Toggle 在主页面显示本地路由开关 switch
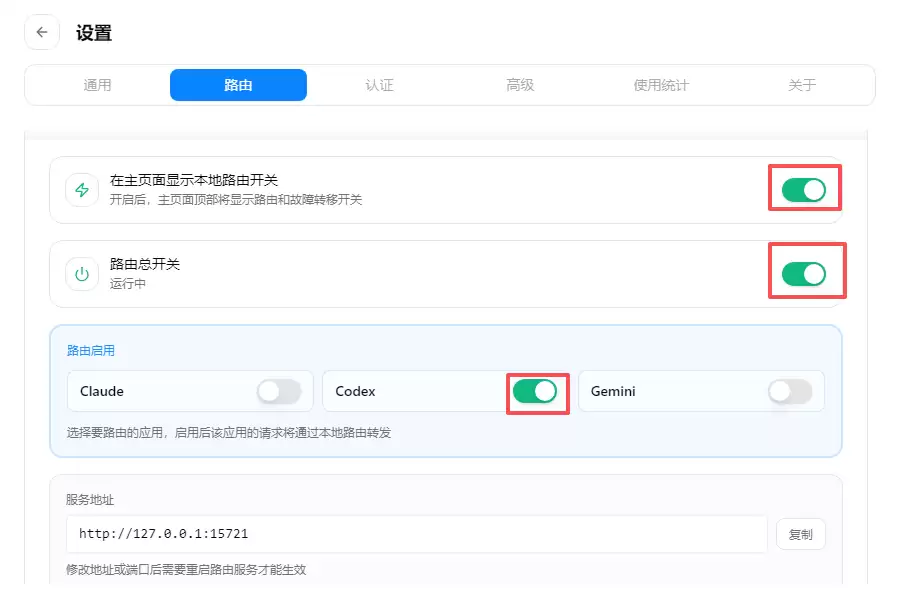 tap(804, 190)
